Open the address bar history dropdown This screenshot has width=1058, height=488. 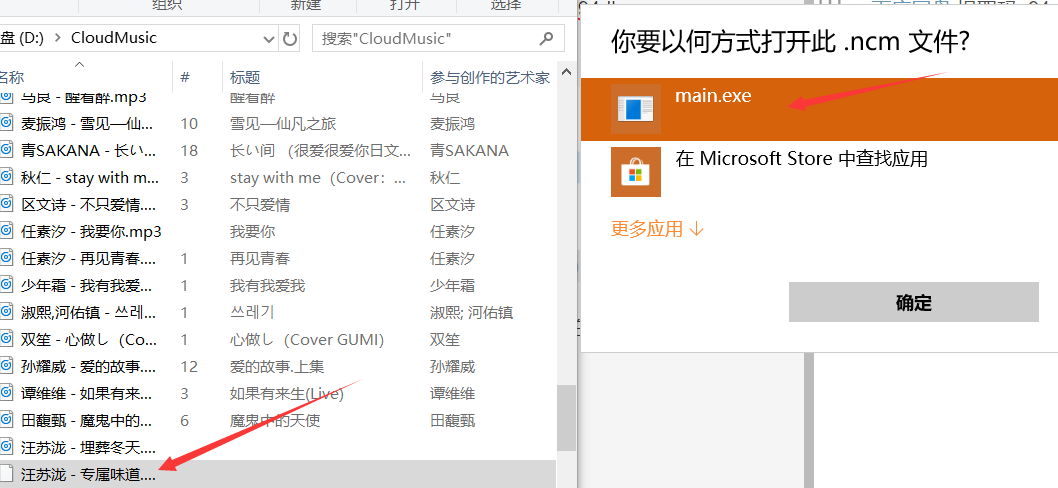pos(269,38)
